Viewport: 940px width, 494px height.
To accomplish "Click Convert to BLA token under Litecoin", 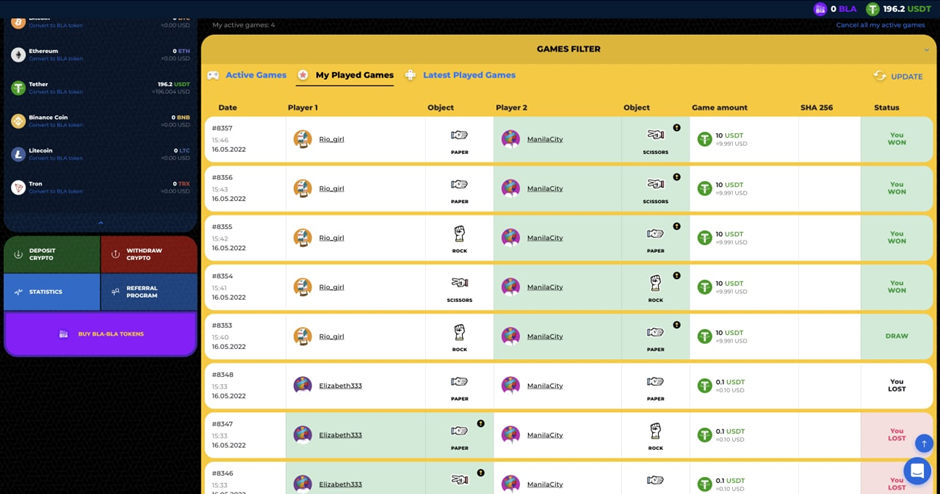I will pyautogui.click(x=56, y=158).
